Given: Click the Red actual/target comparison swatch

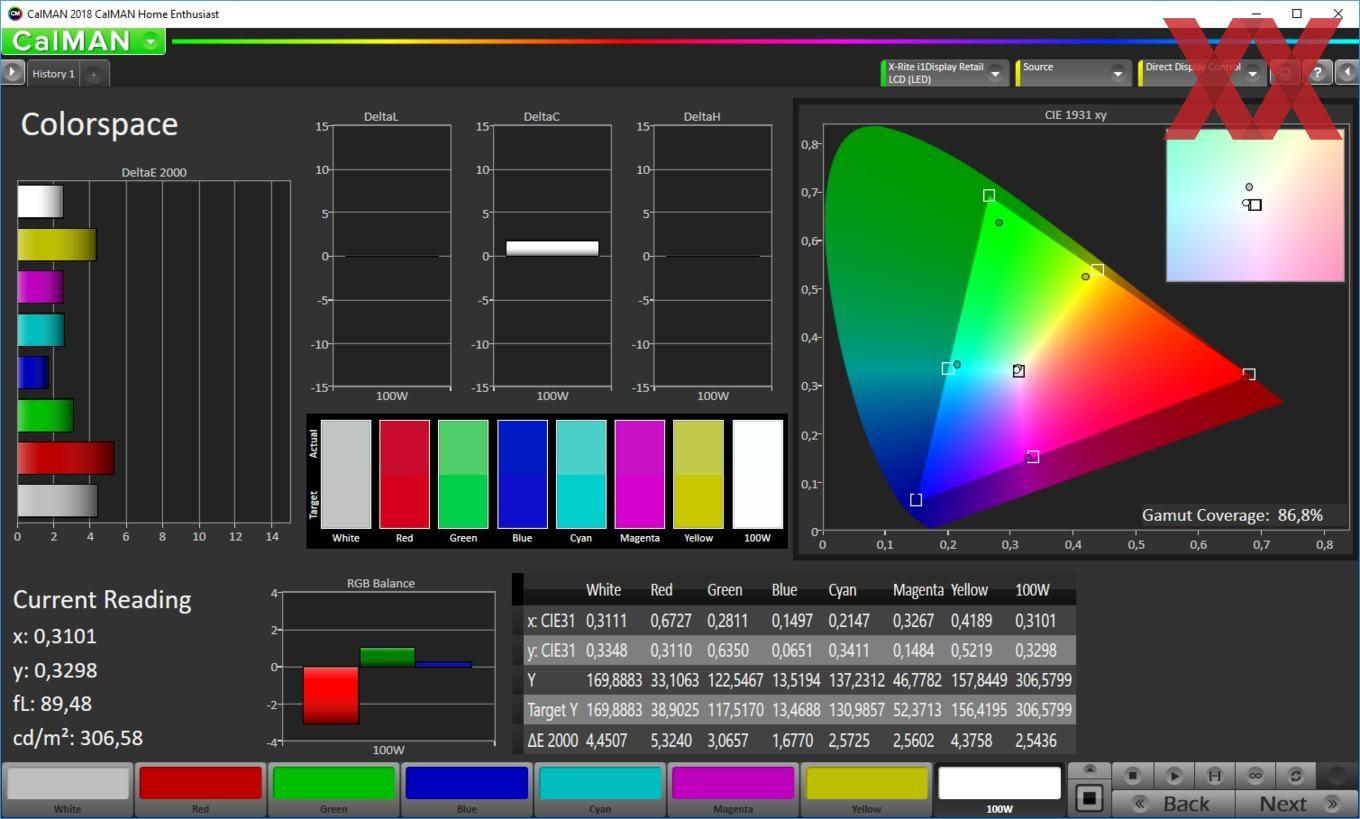Looking at the screenshot, I should [x=404, y=474].
